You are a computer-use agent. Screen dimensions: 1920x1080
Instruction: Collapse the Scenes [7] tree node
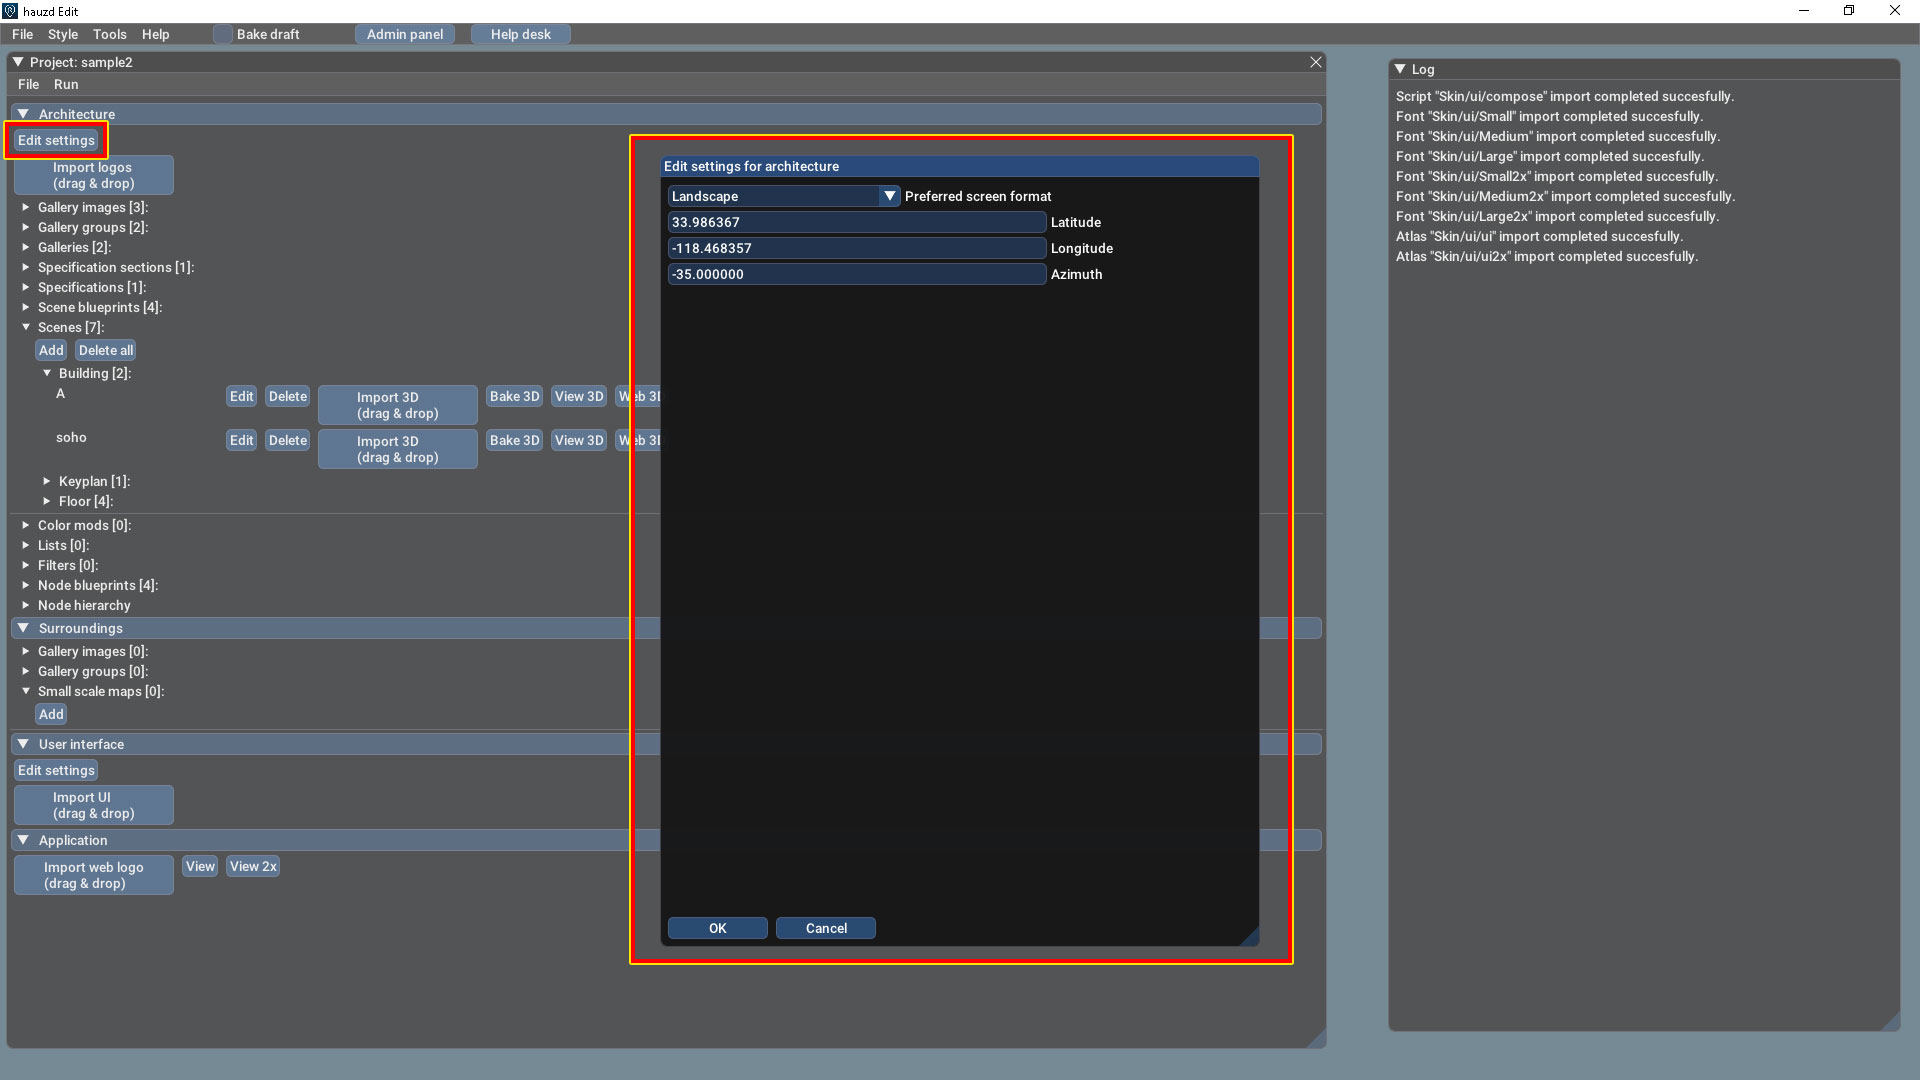tap(26, 327)
